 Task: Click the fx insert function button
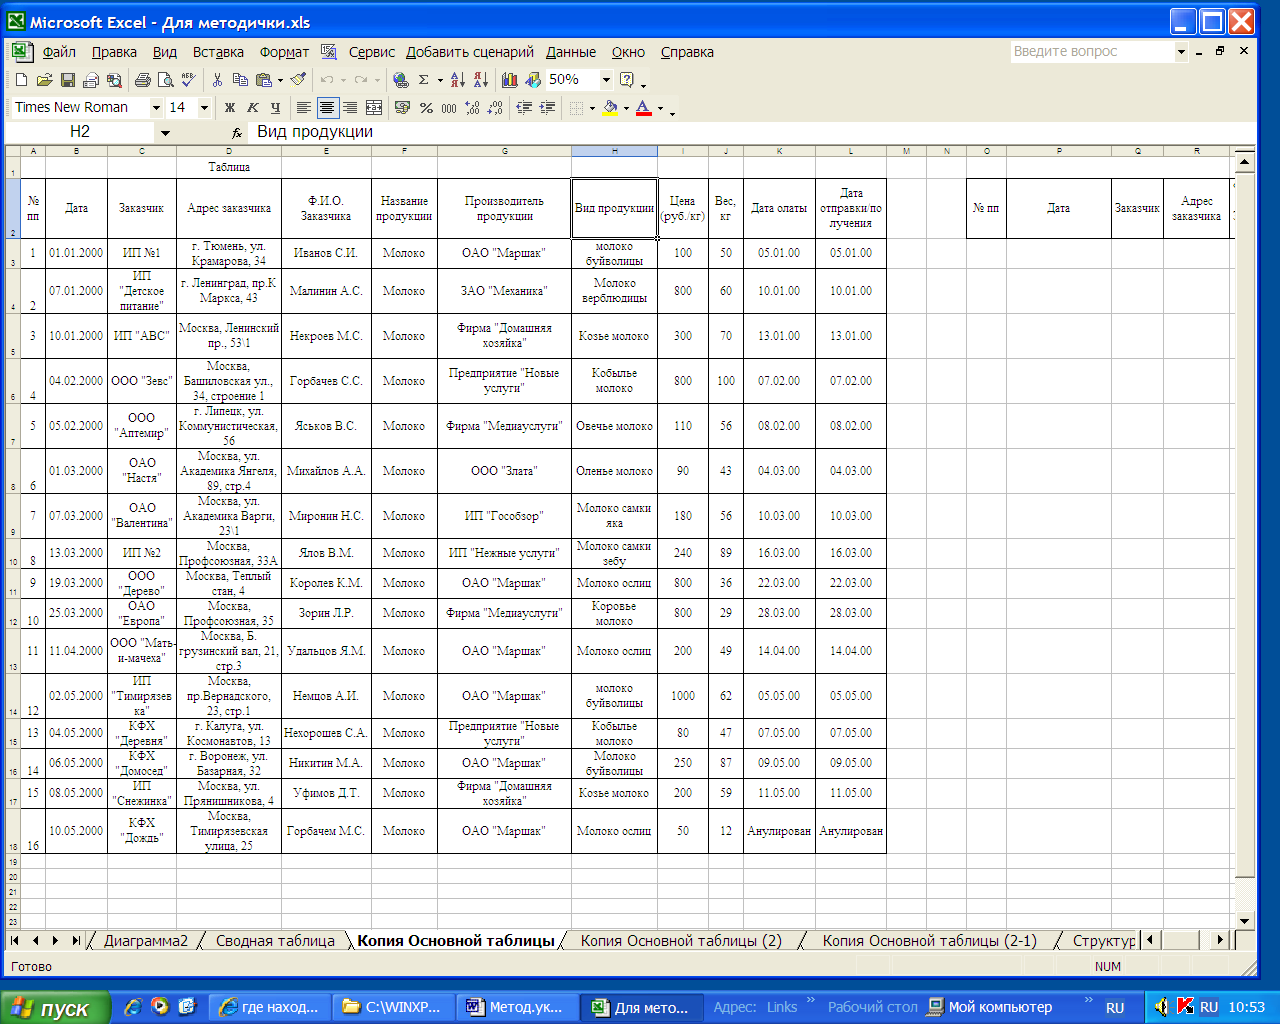click(237, 132)
